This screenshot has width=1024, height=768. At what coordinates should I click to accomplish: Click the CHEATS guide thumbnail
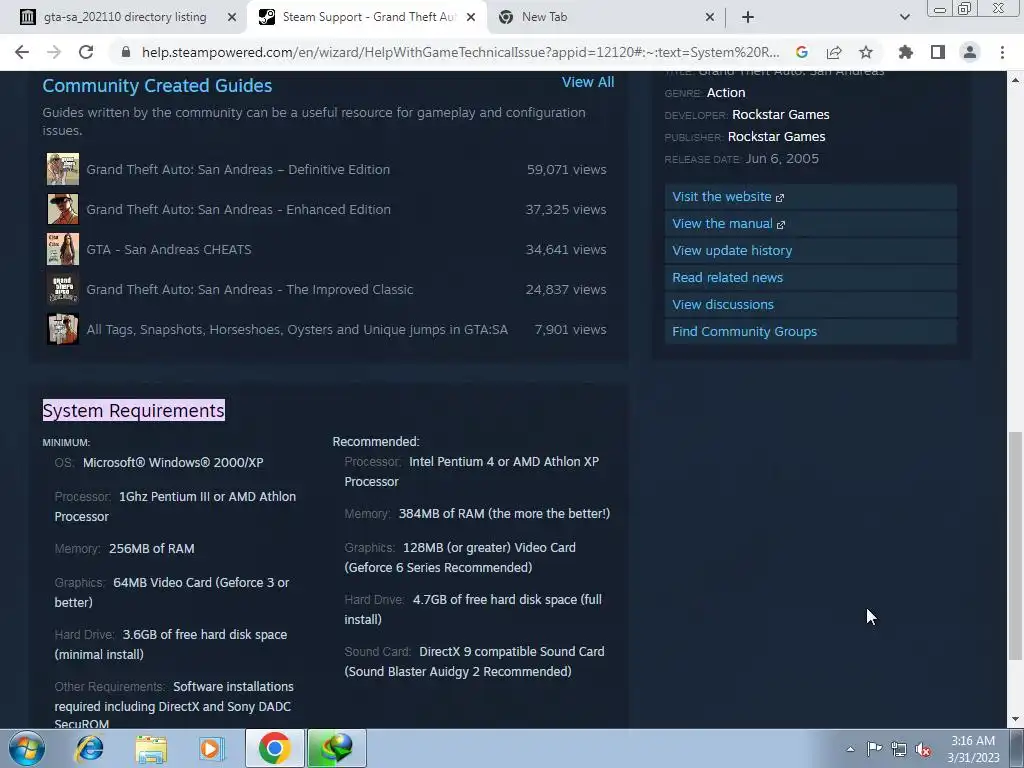[x=63, y=249]
